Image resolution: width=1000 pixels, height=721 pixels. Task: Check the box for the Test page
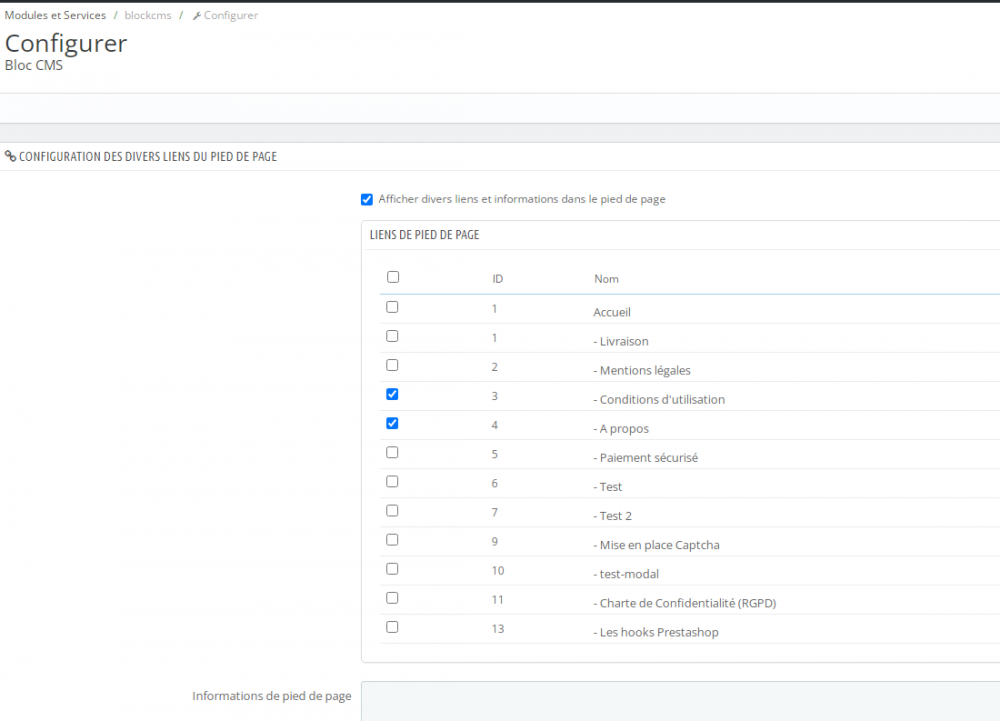click(x=392, y=481)
